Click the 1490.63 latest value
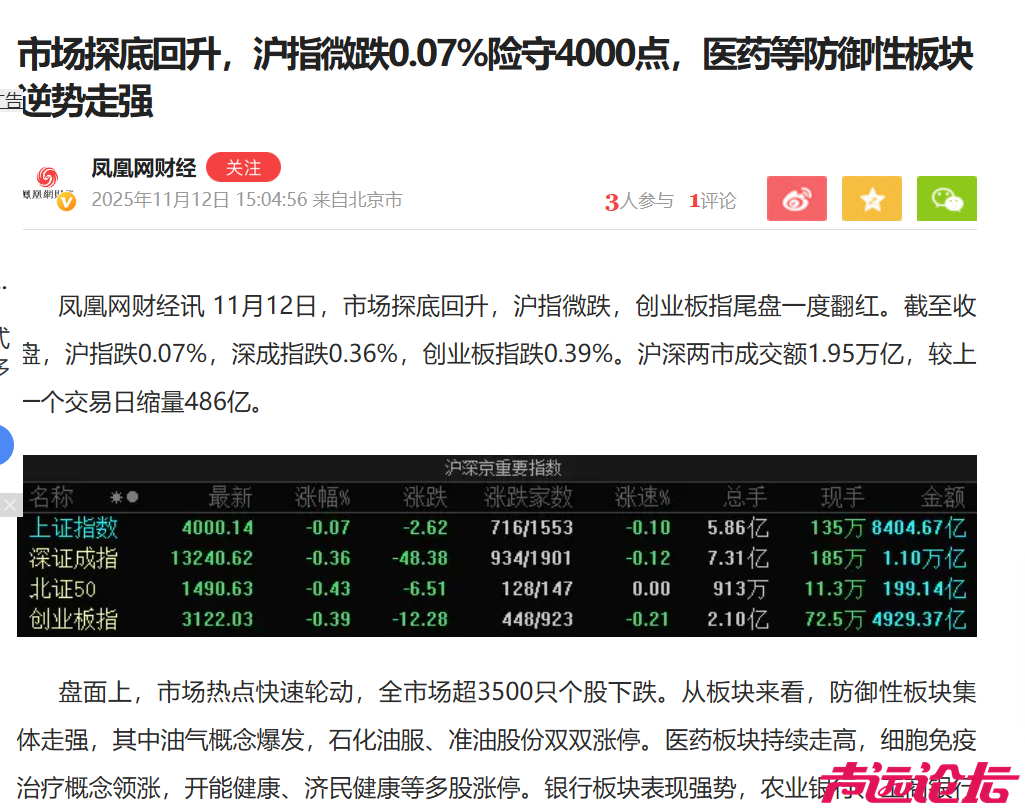 pyautogui.click(x=218, y=589)
